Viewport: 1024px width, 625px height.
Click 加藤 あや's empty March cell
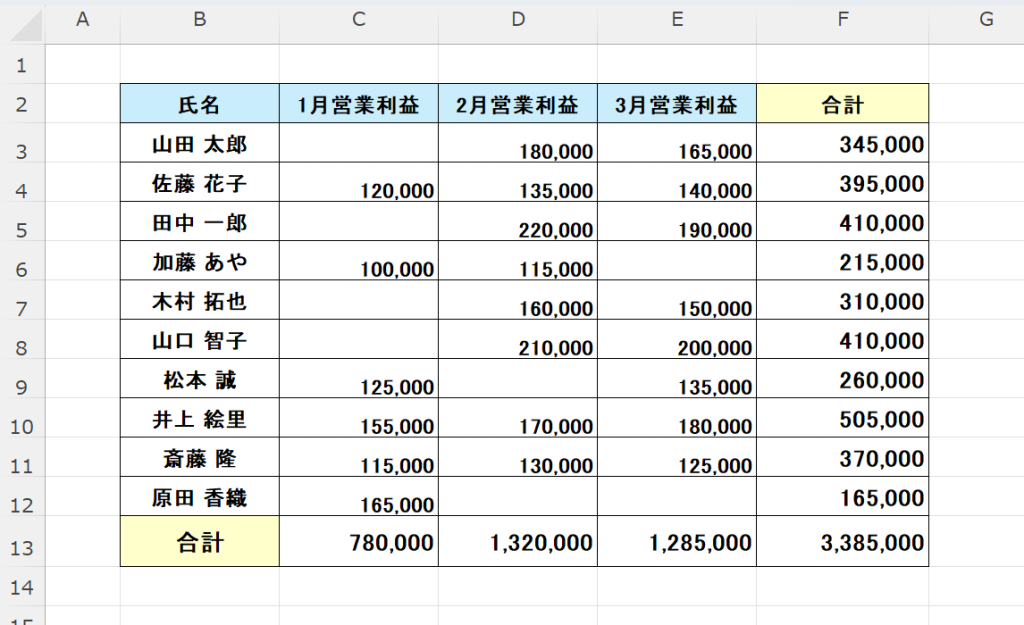677,262
